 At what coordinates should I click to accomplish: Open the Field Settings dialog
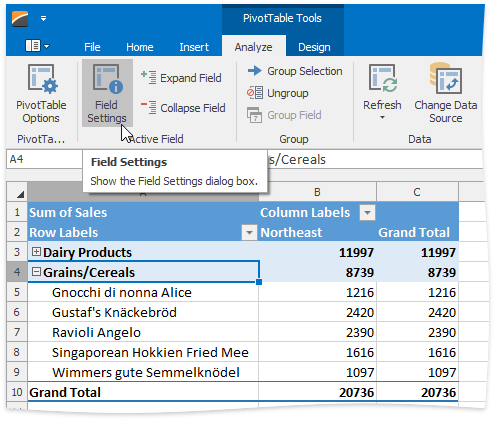click(x=107, y=93)
